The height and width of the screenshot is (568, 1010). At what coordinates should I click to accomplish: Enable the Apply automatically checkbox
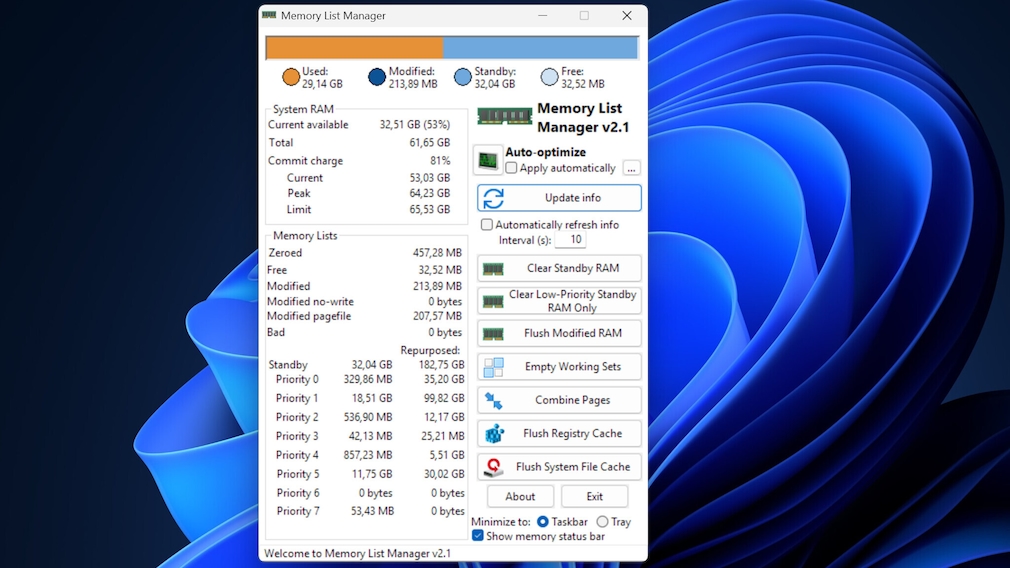tap(512, 168)
